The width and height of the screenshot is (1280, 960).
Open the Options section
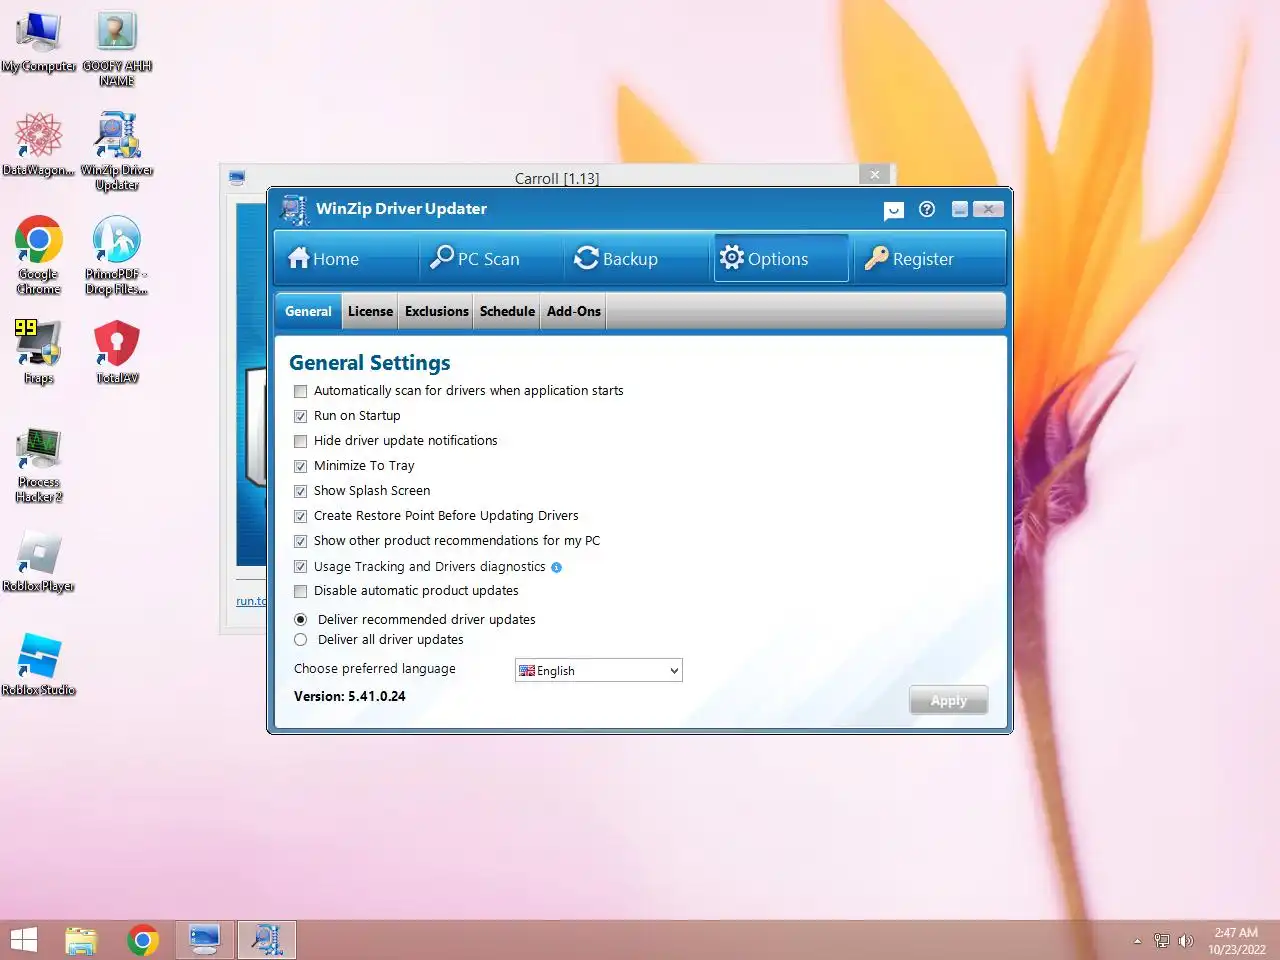click(781, 259)
